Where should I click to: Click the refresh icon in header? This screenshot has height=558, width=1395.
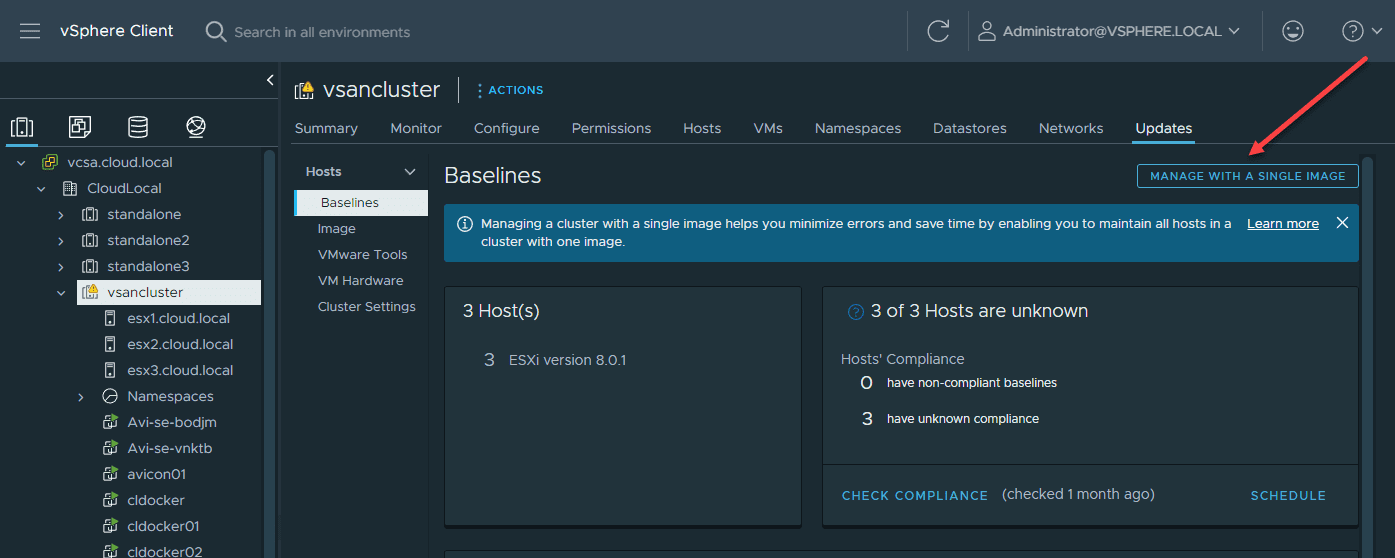[x=938, y=31]
